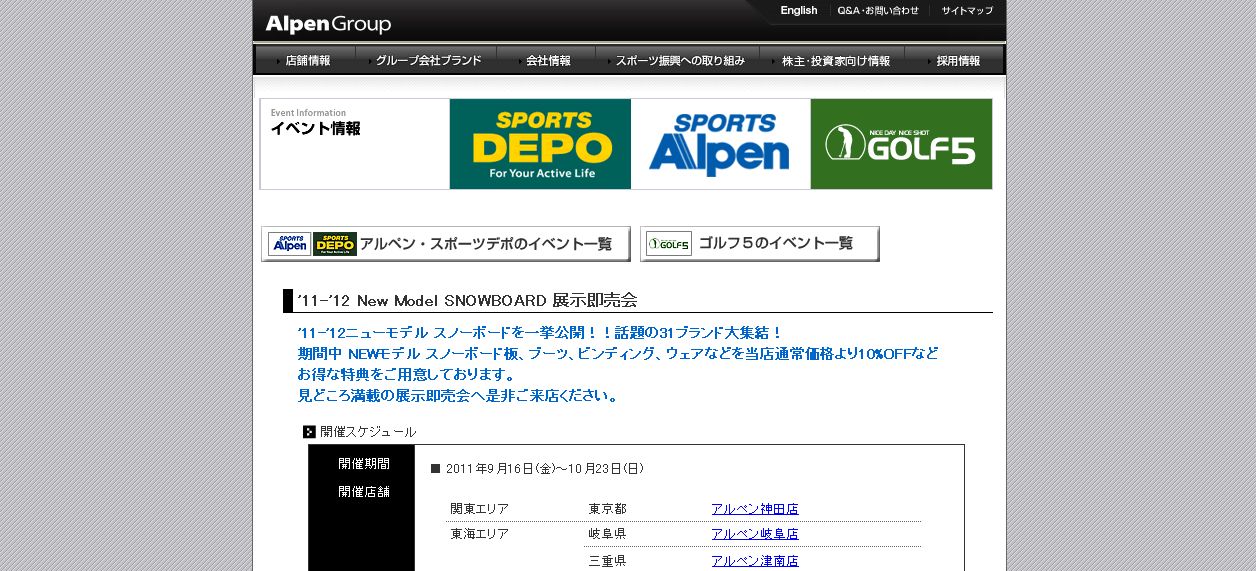Image resolution: width=1256 pixels, height=571 pixels.
Task: Open the Golf5 green banner
Action: click(x=901, y=144)
